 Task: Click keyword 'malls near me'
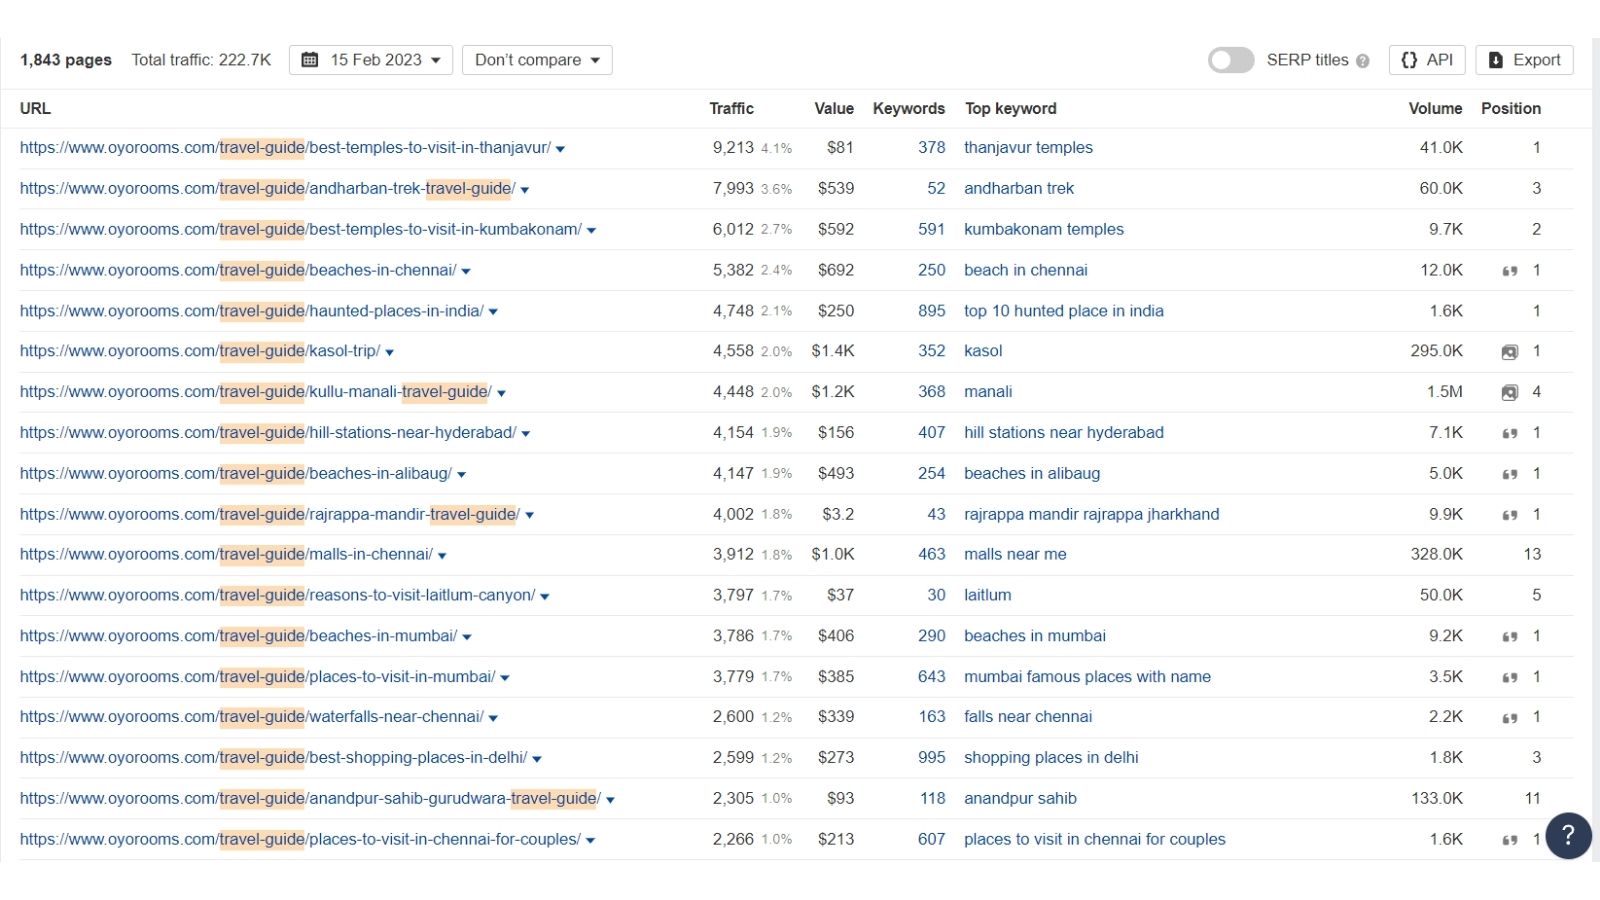click(1015, 554)
